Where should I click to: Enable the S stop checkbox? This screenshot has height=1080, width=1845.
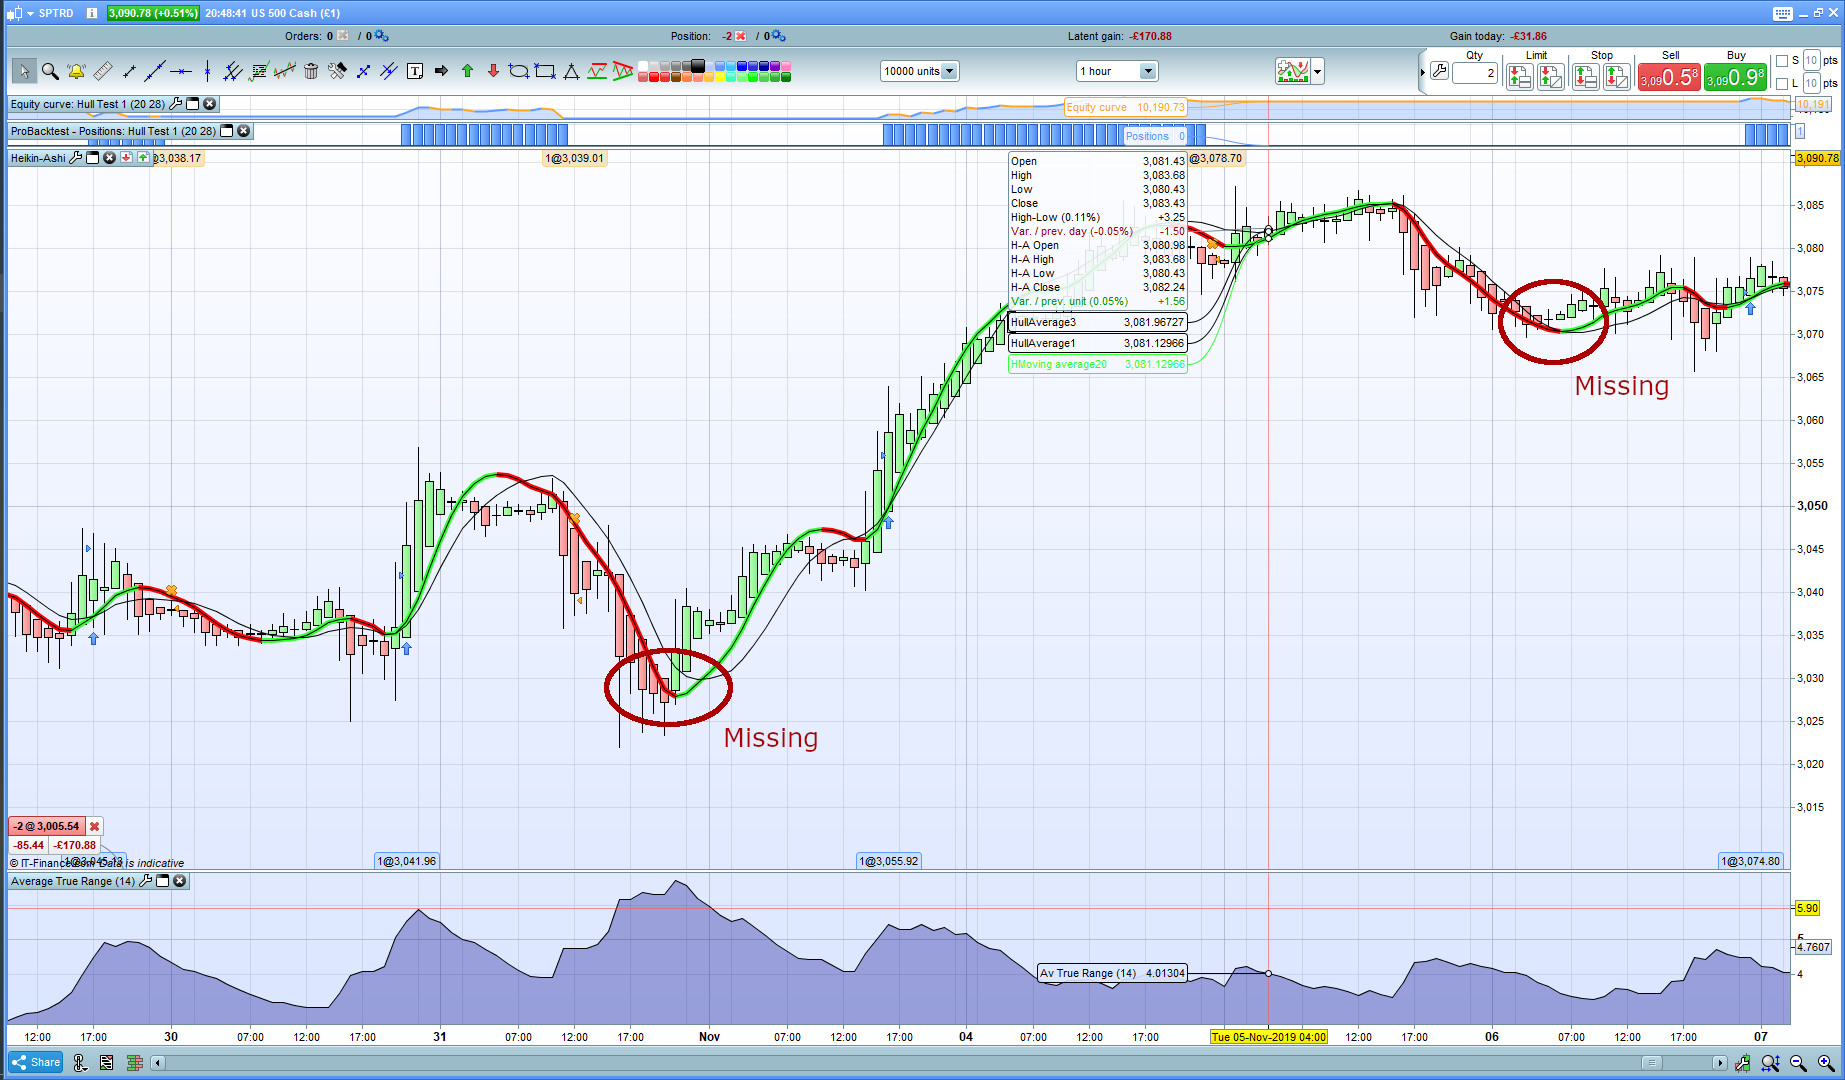pyautogui.click(x=1782, y=61)
